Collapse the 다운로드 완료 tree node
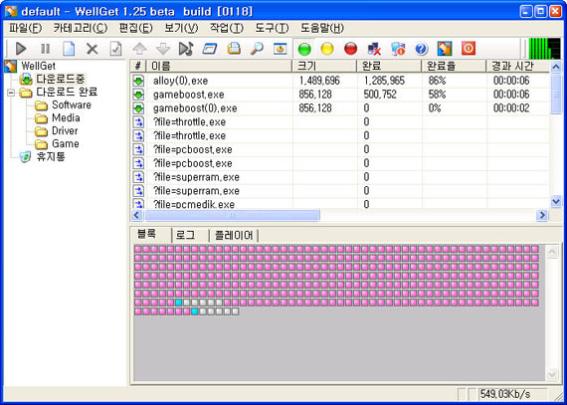Viewport: 567px width, 405px height. tap(11, 93)
